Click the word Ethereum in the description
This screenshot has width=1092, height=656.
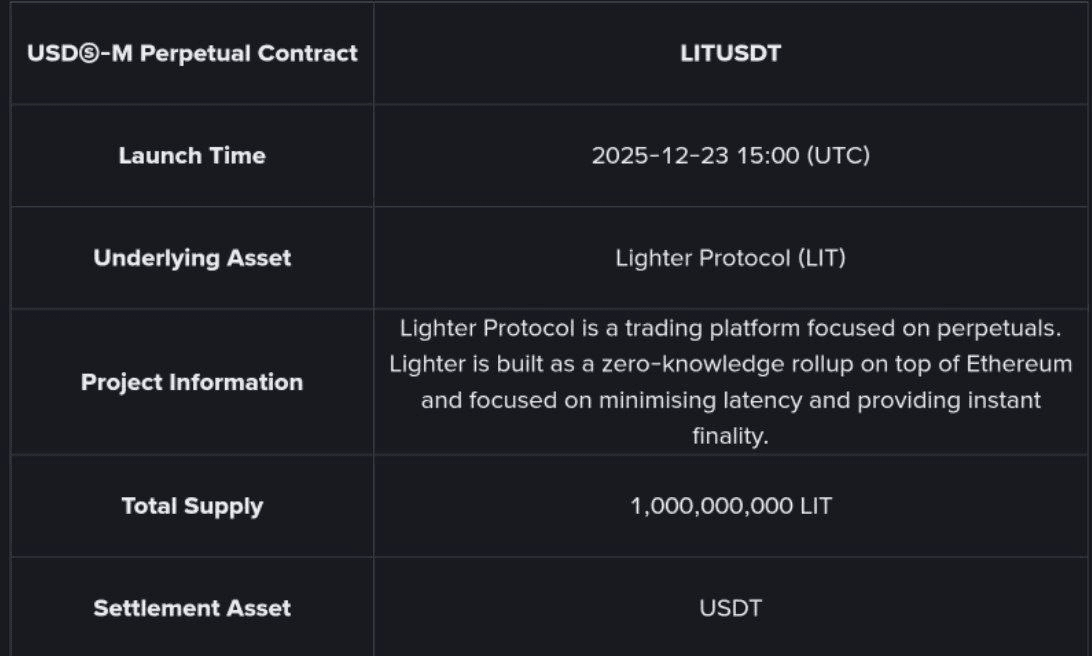[x=1019, y=364]
